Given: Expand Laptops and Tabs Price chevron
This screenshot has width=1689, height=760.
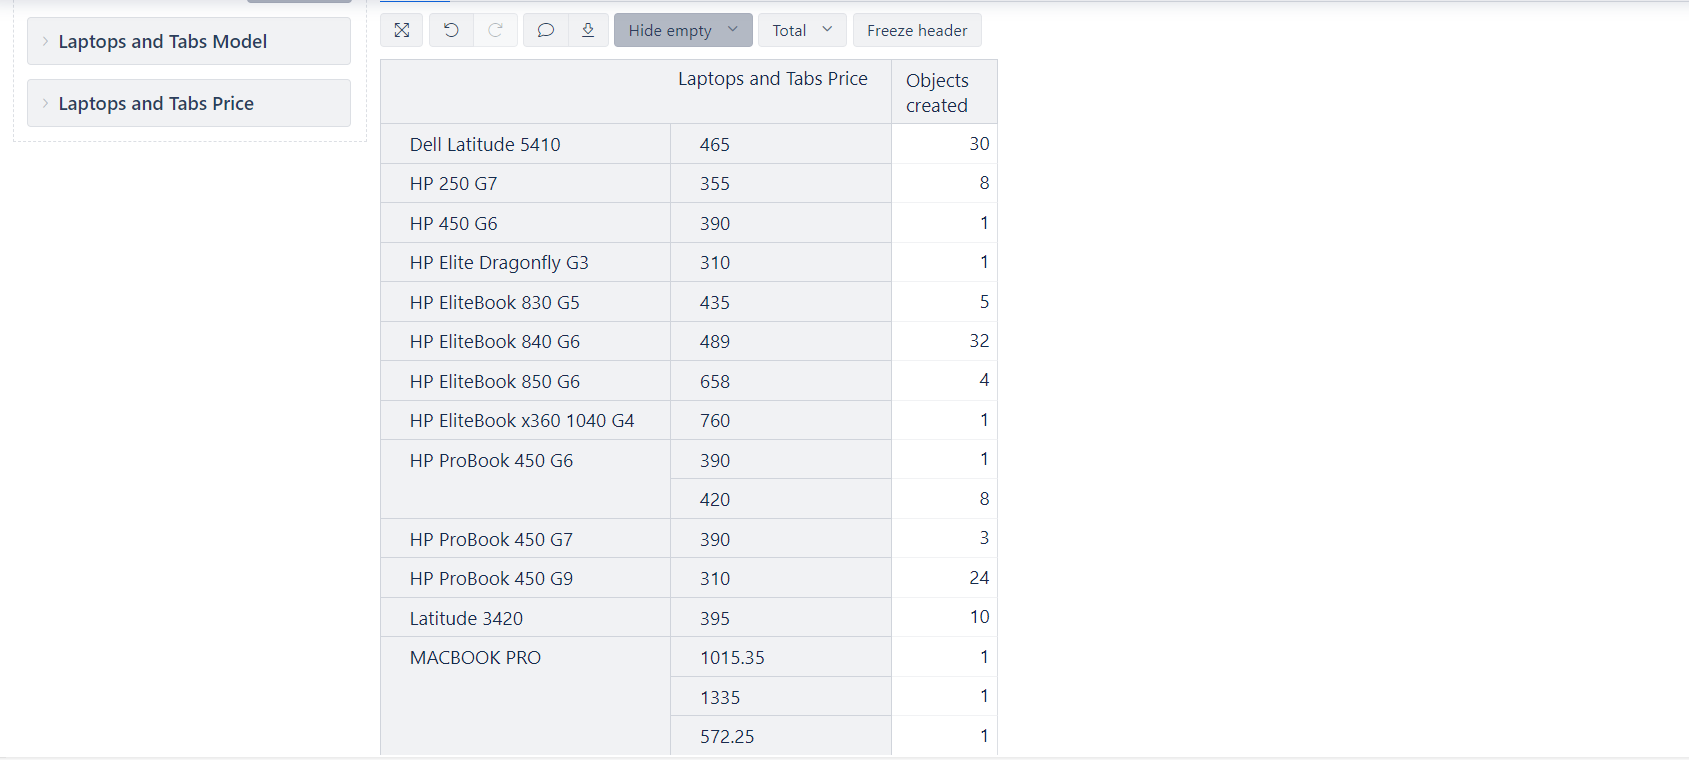Looking at the screenshot, I should [x=45, y=103].
